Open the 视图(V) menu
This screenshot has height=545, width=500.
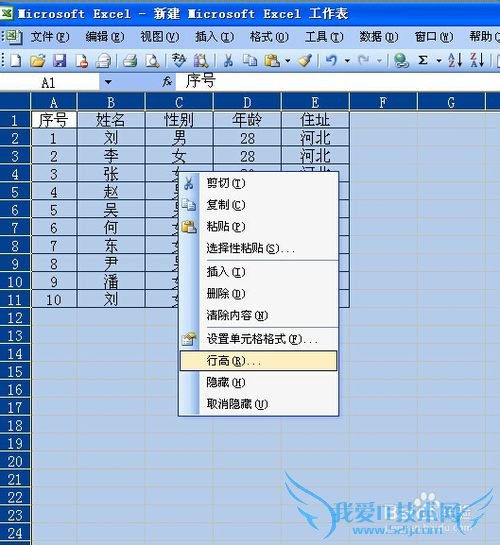(159, 36)
